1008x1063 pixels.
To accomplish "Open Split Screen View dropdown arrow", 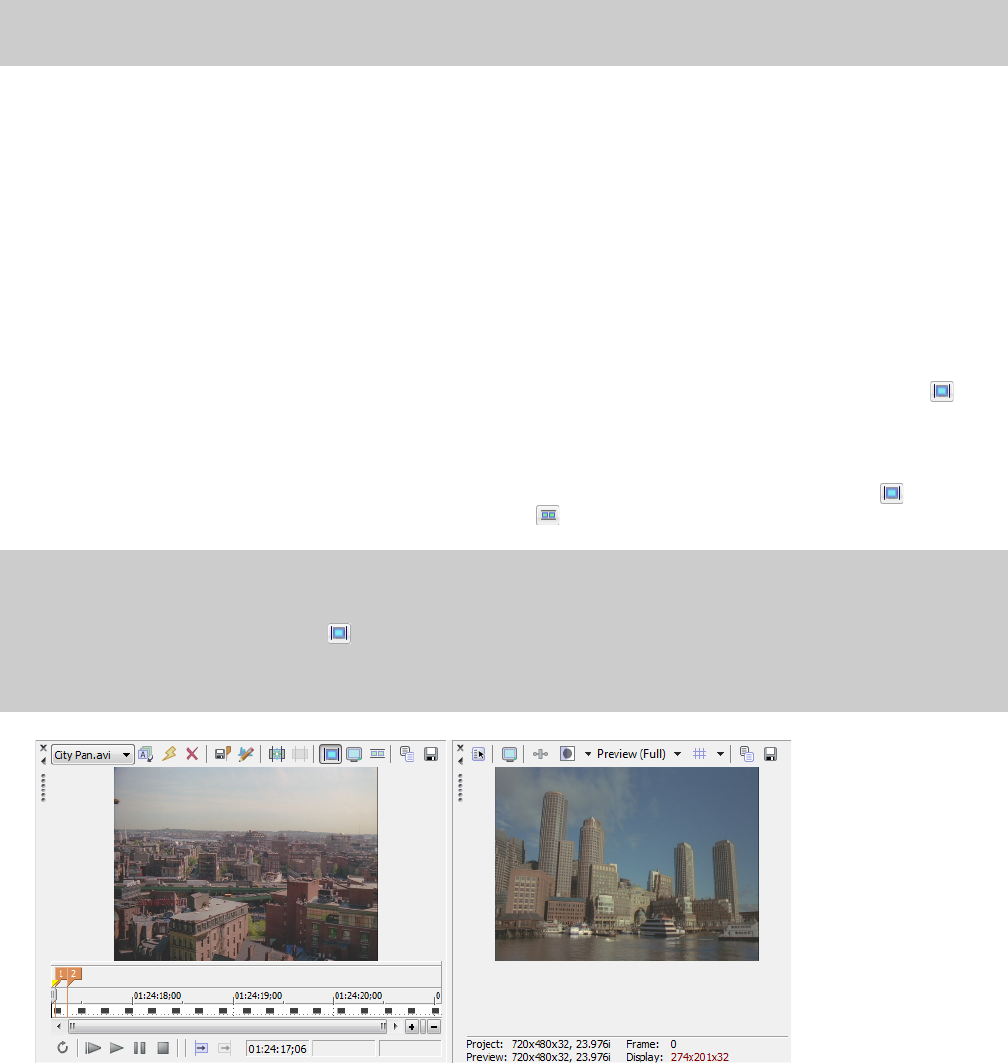I will (588, 754).
